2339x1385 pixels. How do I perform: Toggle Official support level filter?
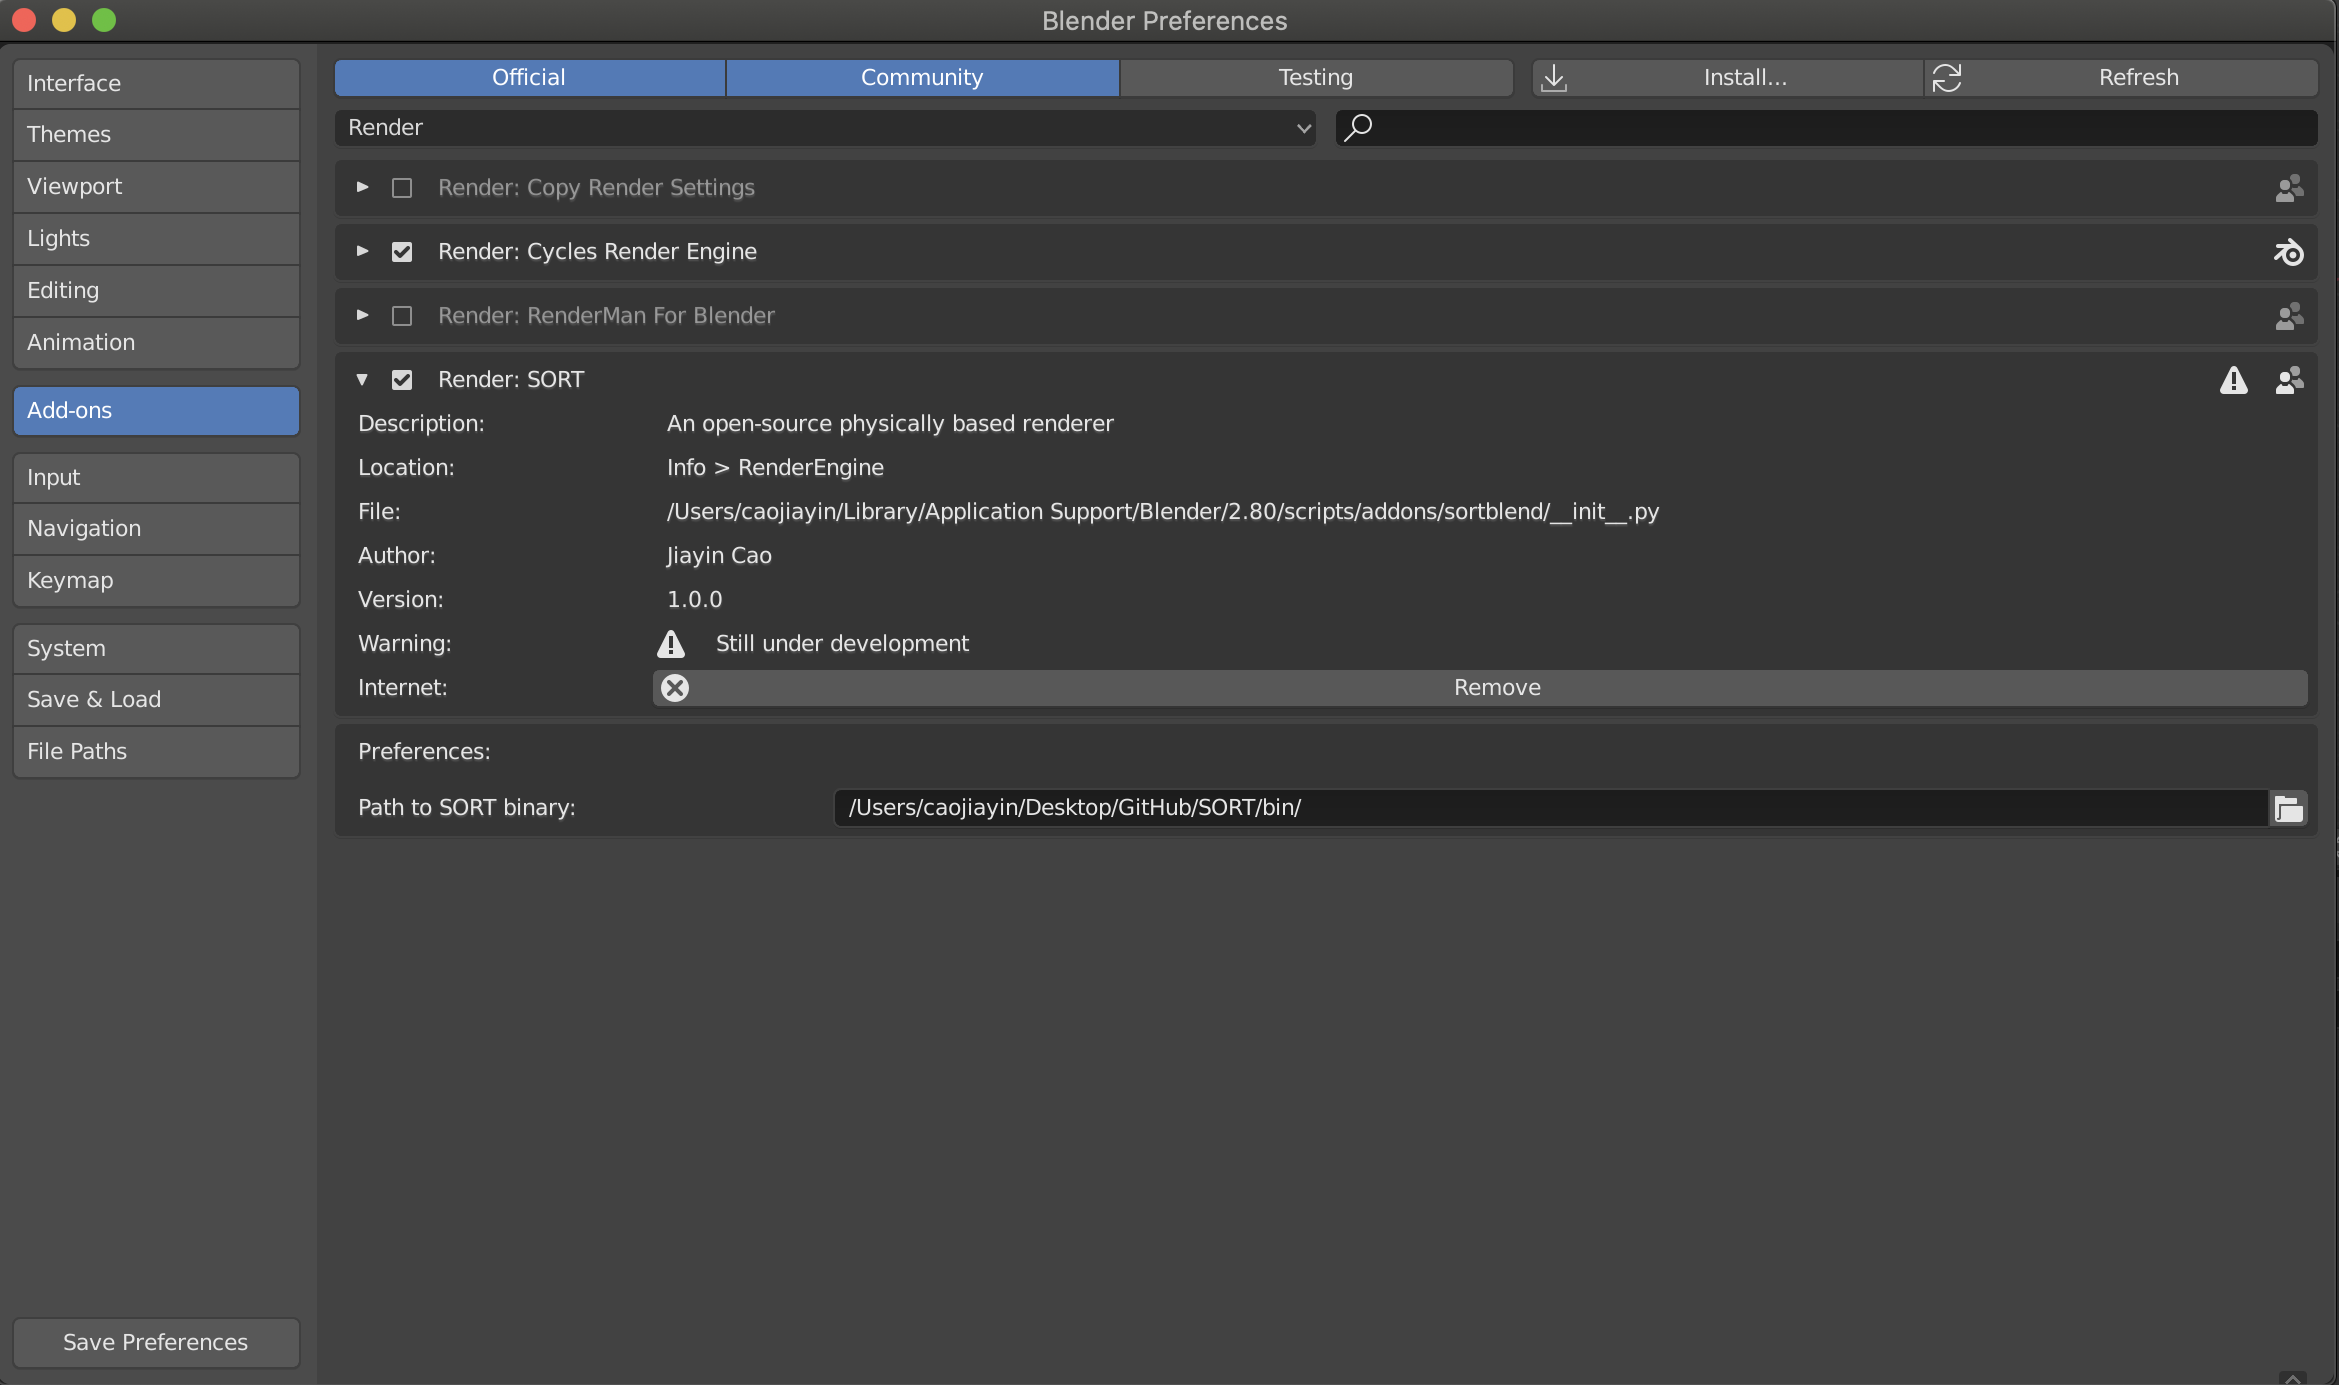click(x=529, y=78)
